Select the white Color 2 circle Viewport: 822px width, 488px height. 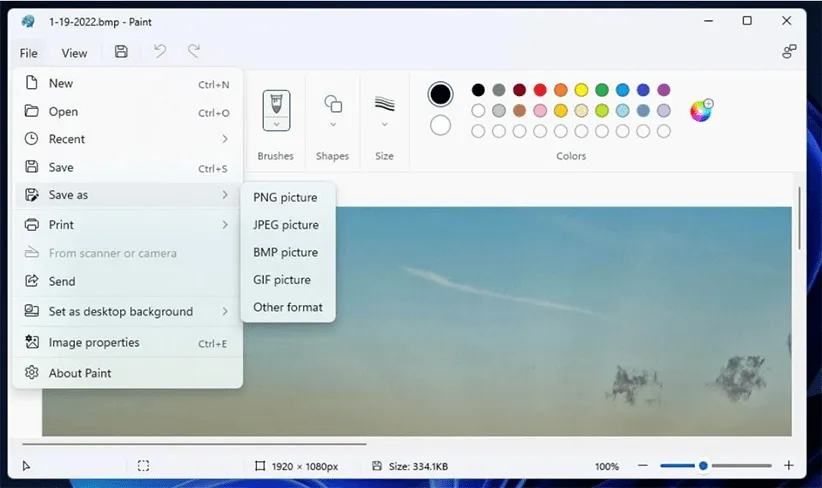[x=440, y=126]
